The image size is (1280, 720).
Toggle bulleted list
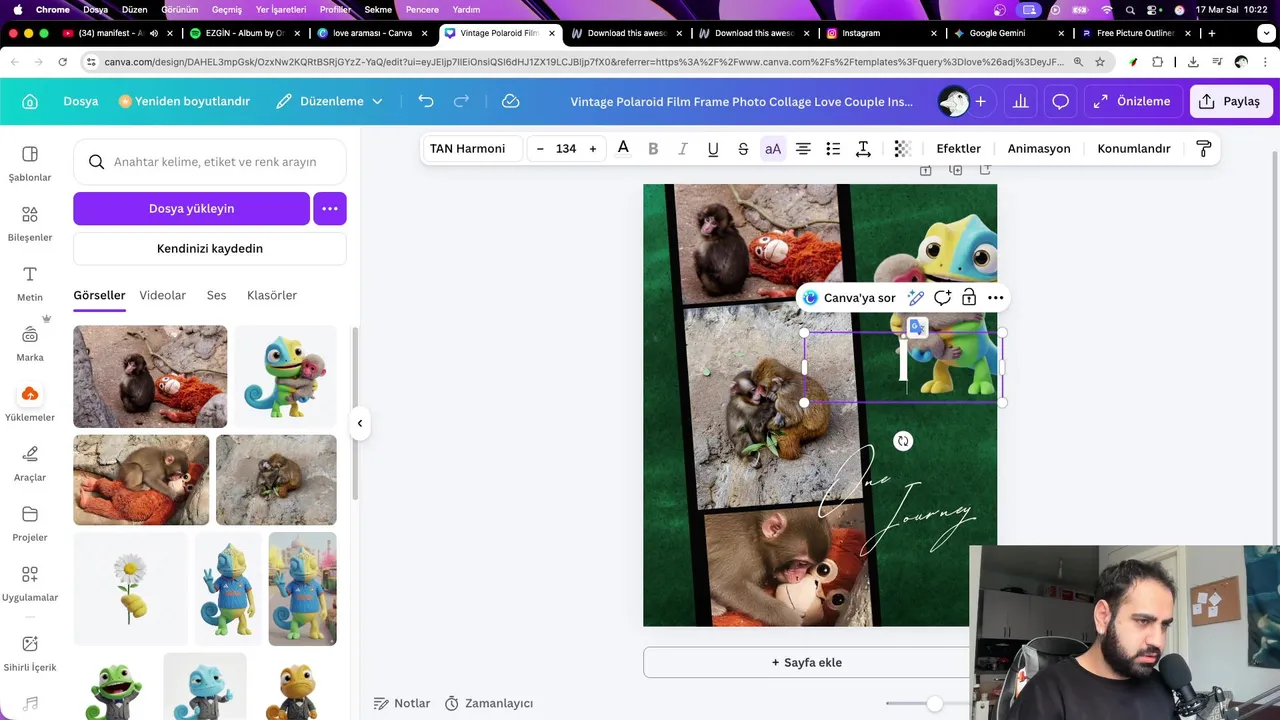pyautogui.click(x=833, y=148)
